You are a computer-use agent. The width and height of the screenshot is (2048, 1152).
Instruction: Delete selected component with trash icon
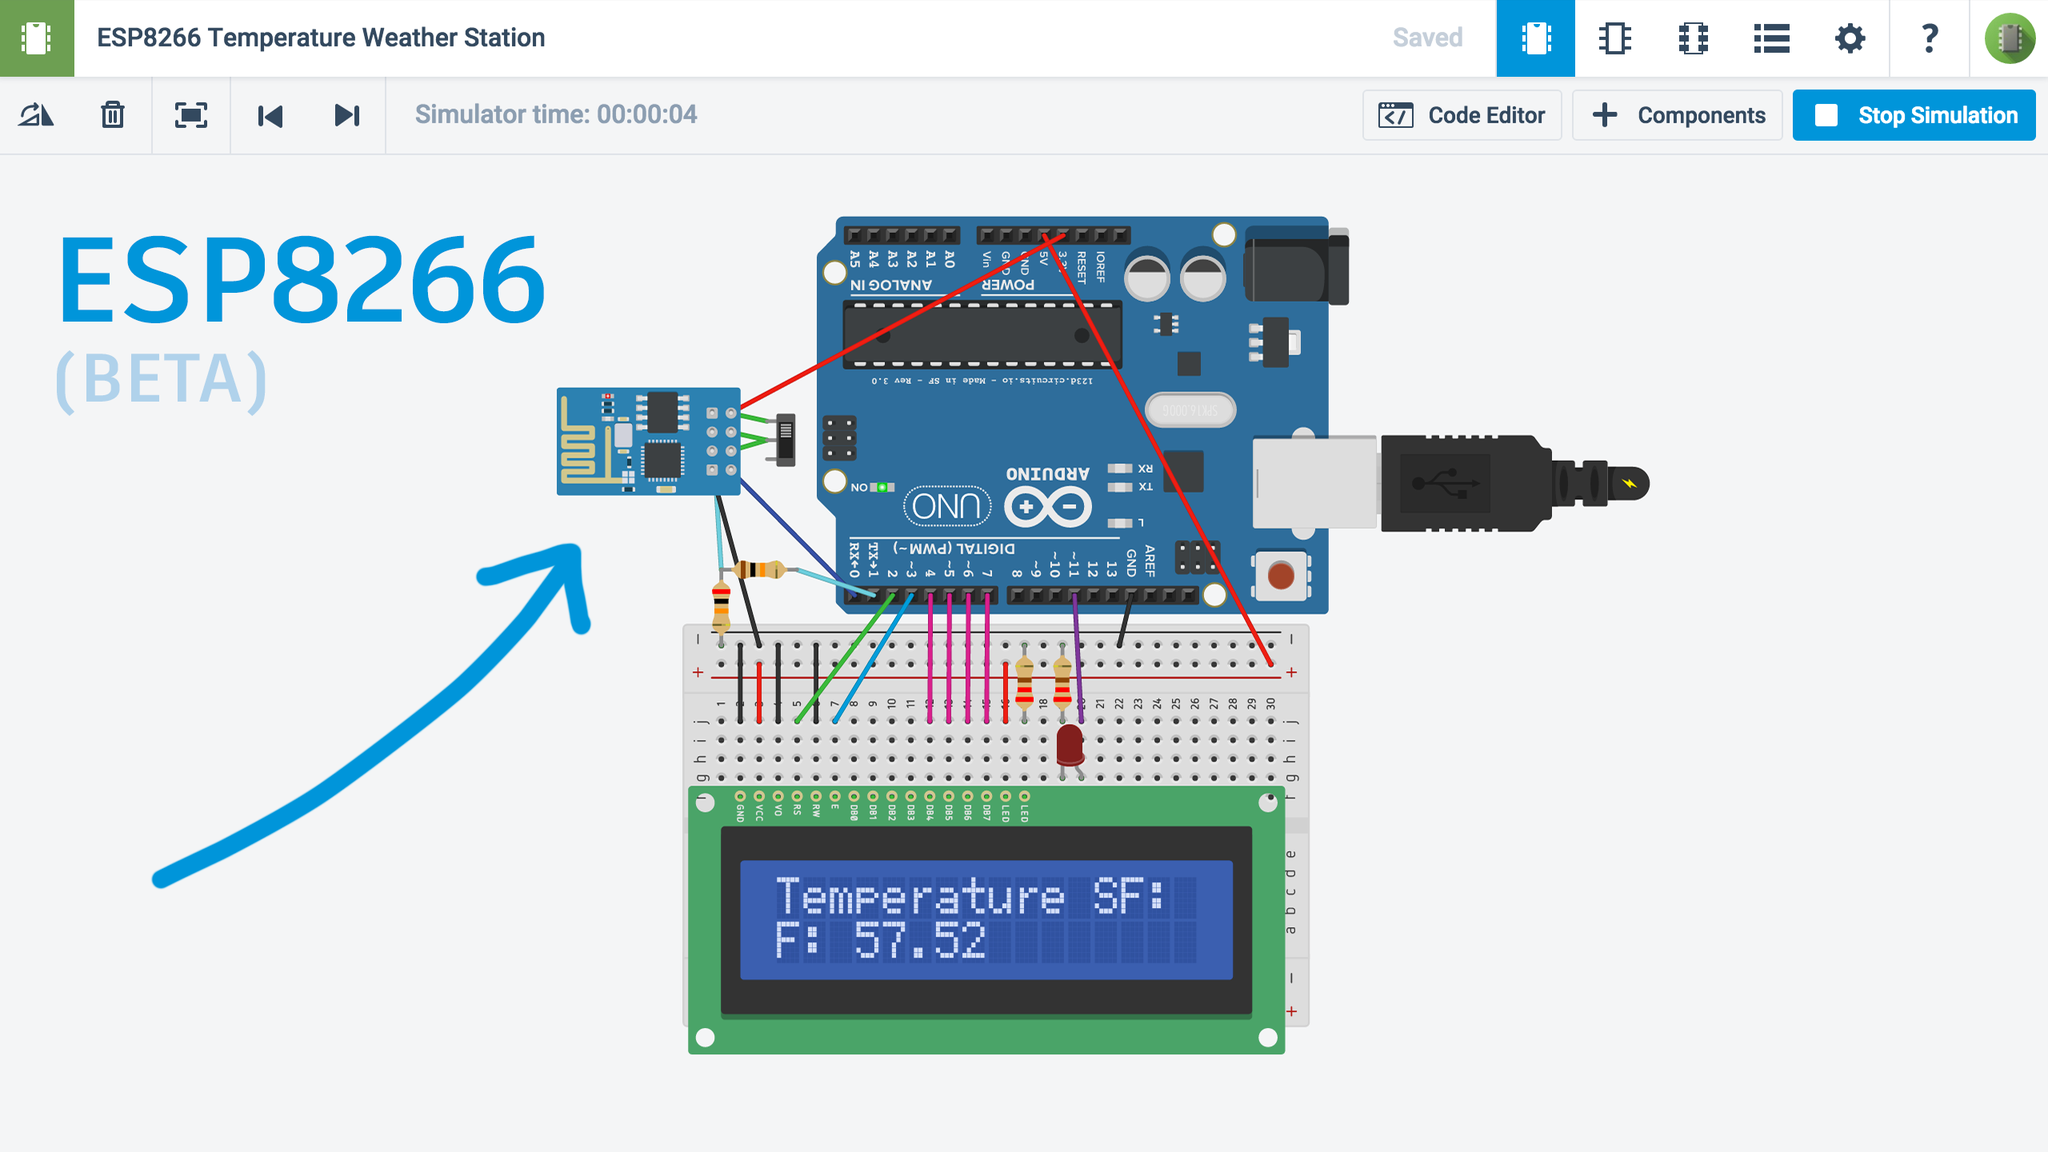pos(113,115)
